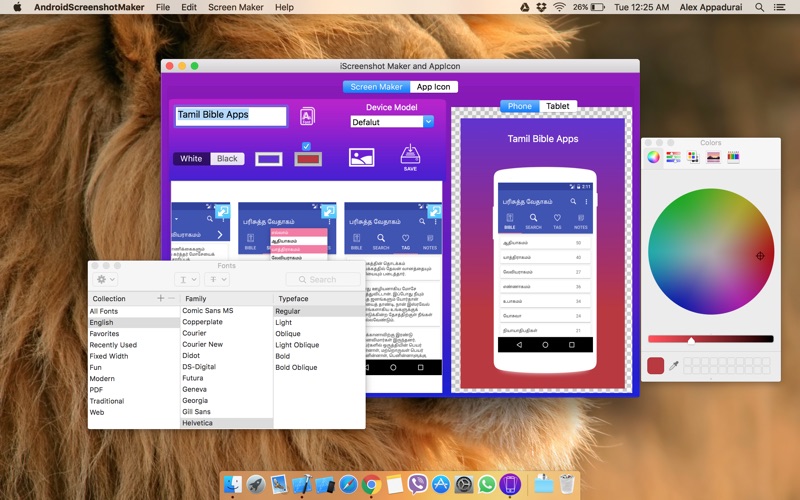This screenshot has height=500, width=800.
Task: Add a font collection with the plus button
Action: 160,298
